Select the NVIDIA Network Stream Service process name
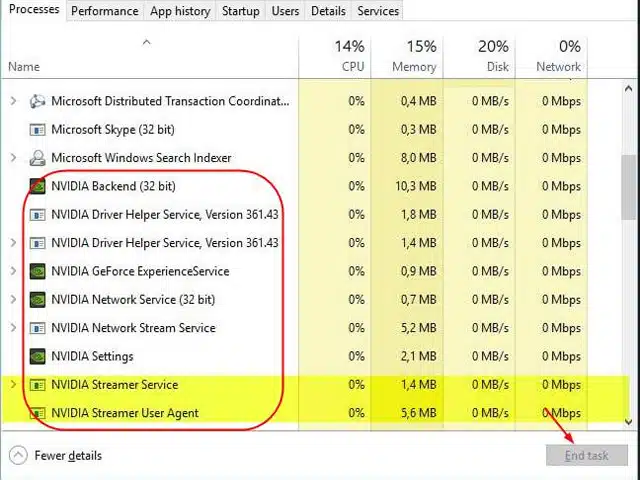 point(133,328)
